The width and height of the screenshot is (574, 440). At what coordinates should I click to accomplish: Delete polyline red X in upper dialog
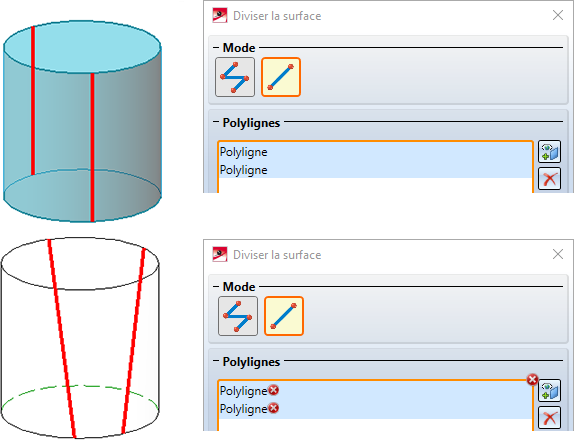[549, 179]
